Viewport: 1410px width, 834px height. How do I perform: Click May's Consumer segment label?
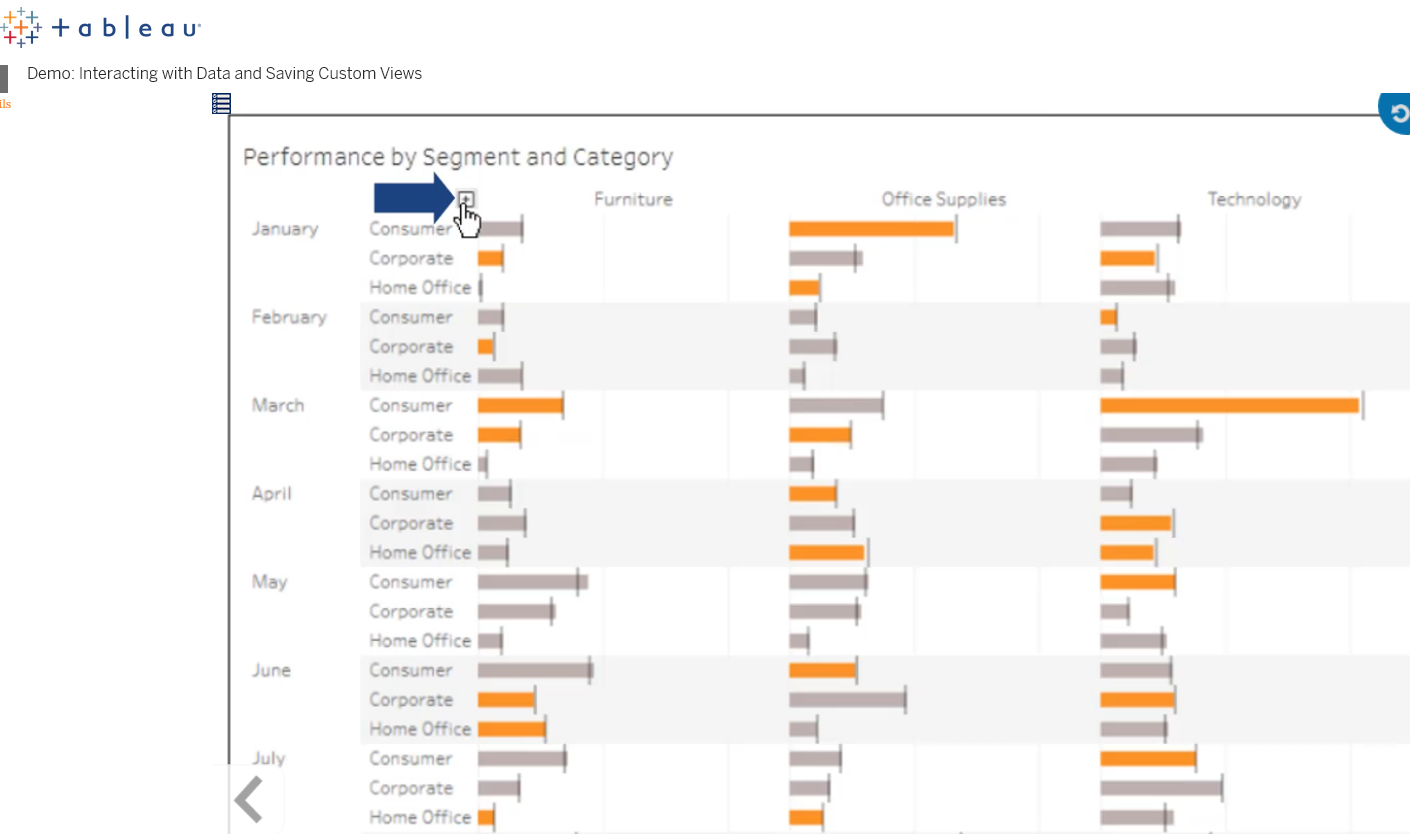411,582
